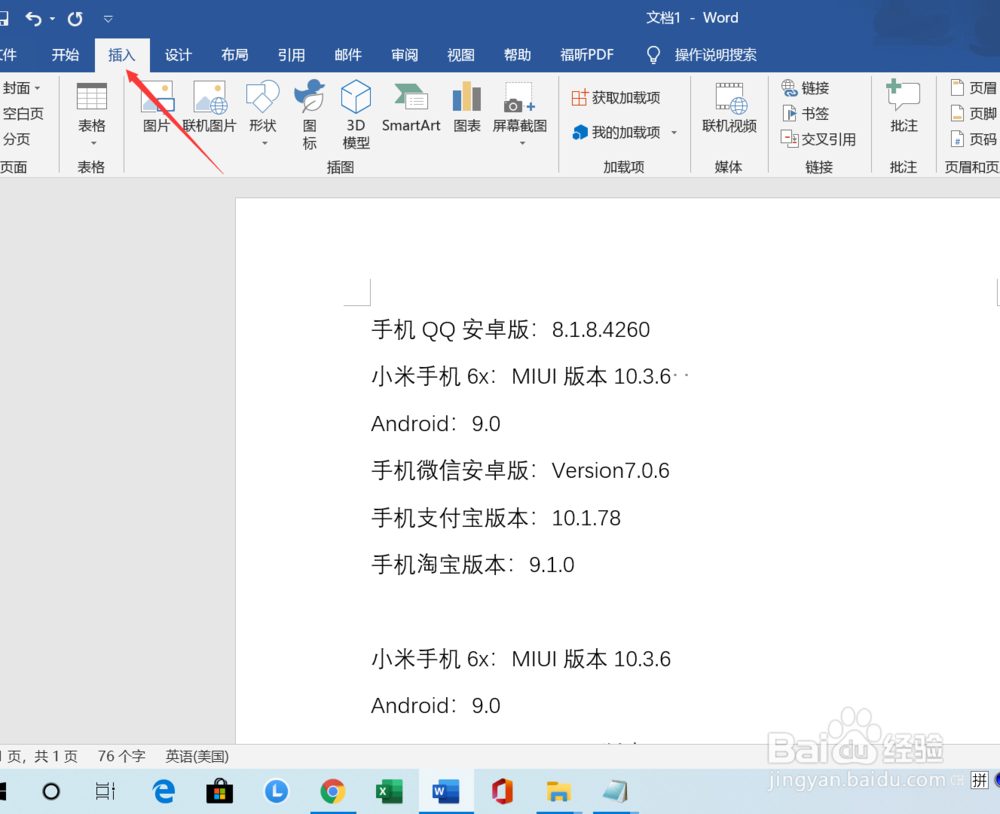Open Task View on the taskbar
Image resolution: width=1000 pixels, height=814 pixels.
(x=105, y=792)
